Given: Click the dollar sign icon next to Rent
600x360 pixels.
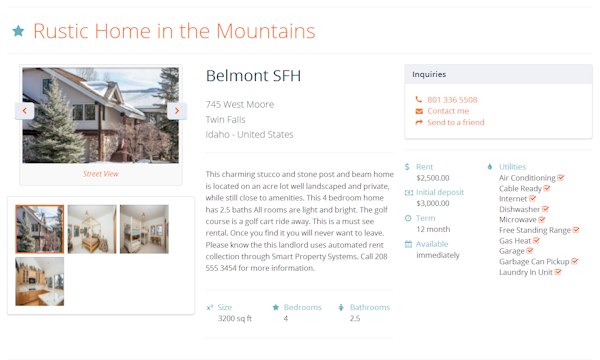Looking at the screenshot, I should [x=407, y=167].
